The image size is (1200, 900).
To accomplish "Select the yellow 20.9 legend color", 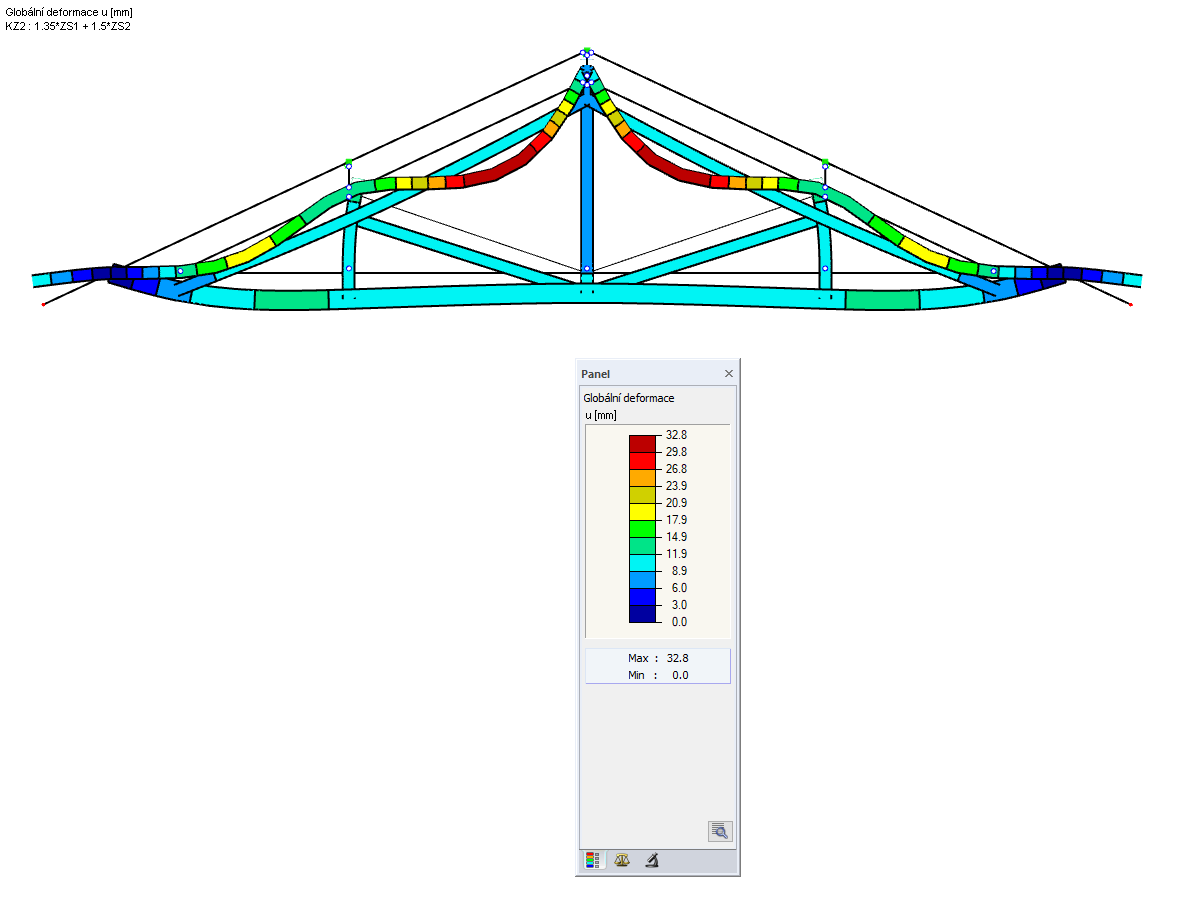I will pyautogui.click(x=643, y=511).
